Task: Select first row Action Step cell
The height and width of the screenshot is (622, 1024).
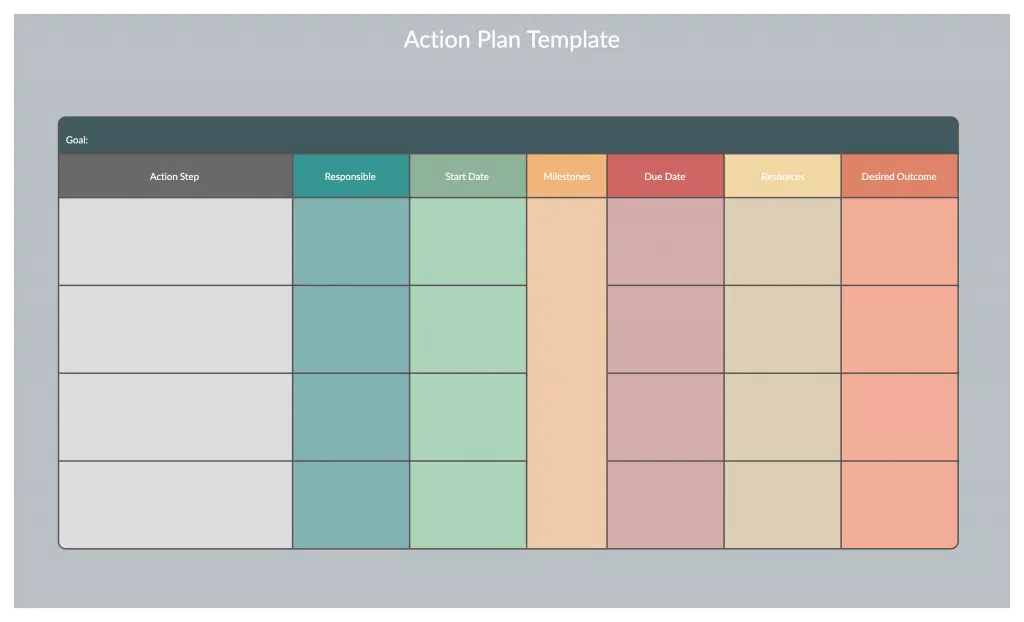Action: [x=175, y=241]
